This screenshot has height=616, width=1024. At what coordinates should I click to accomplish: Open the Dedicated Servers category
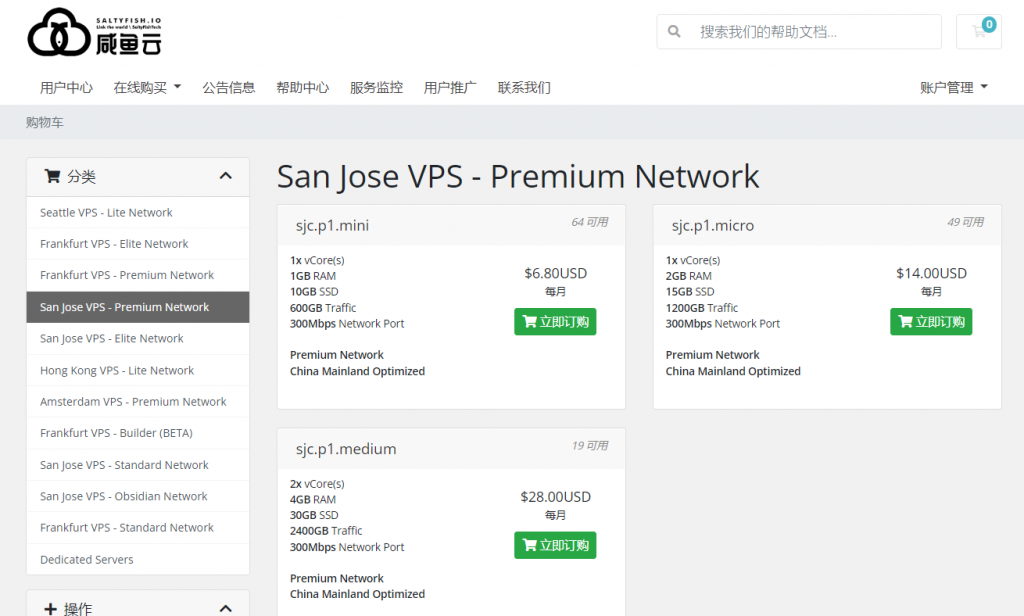(87, 560)
